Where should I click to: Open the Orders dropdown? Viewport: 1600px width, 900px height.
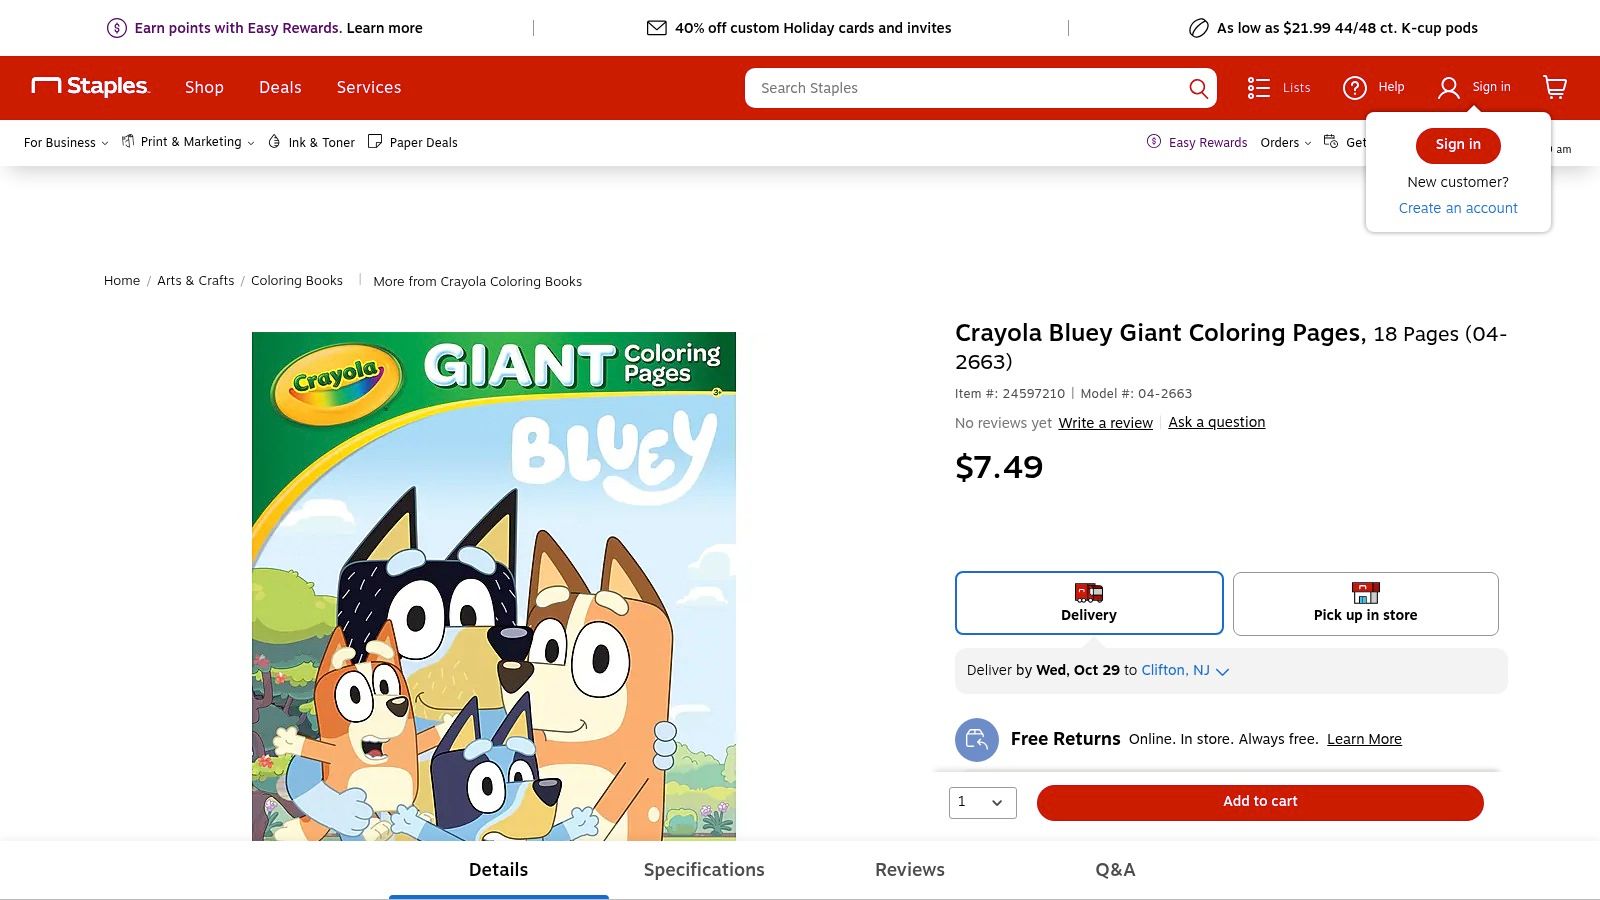pyautogui.click(x=1285, y=143)
